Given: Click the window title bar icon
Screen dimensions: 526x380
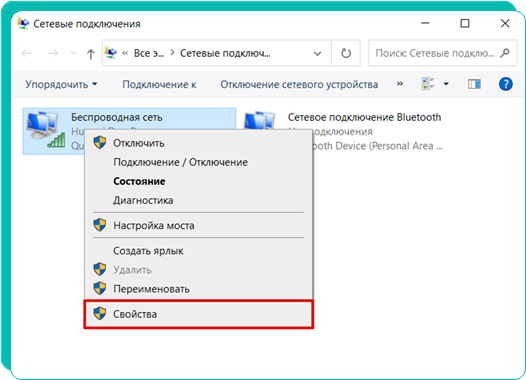Looking at the screenshot, I should click(x=23, y=23).
